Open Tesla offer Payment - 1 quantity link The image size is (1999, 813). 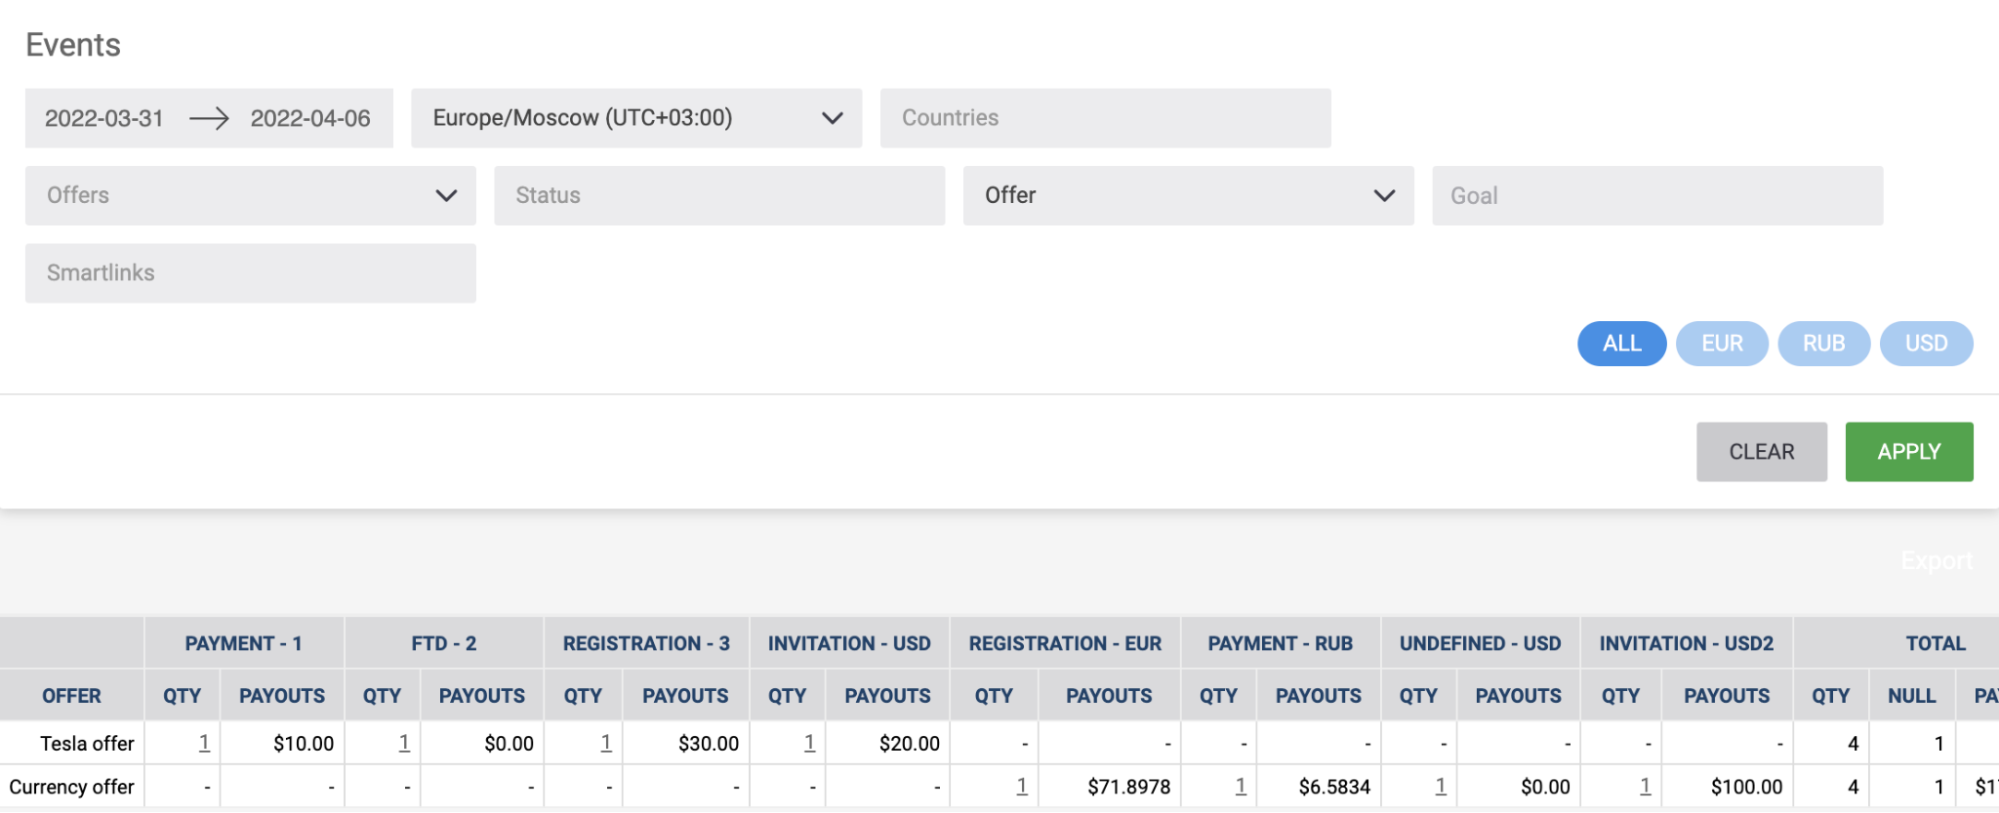click(x=204, y=743)
